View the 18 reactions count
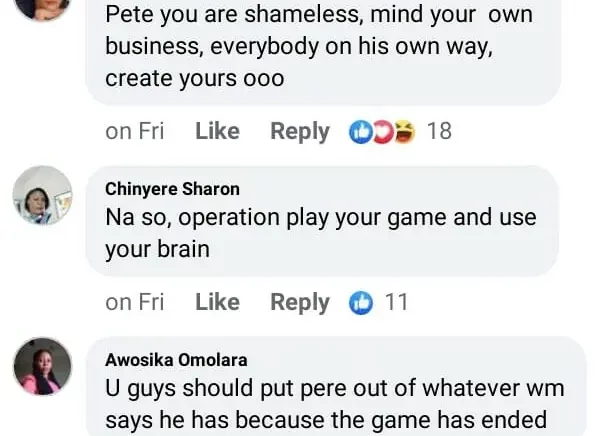The height and width of the screenshot is (436, 600). (439, 131)
